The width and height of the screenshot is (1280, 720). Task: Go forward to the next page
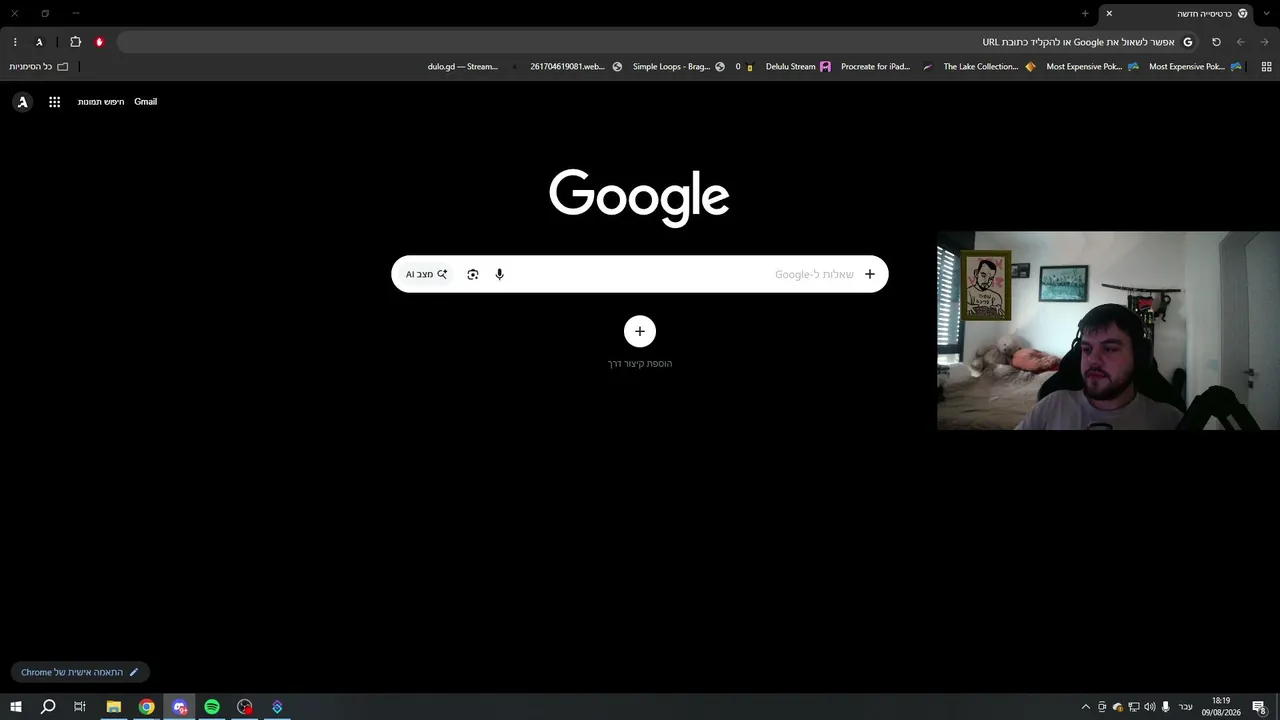(1265, 42)
